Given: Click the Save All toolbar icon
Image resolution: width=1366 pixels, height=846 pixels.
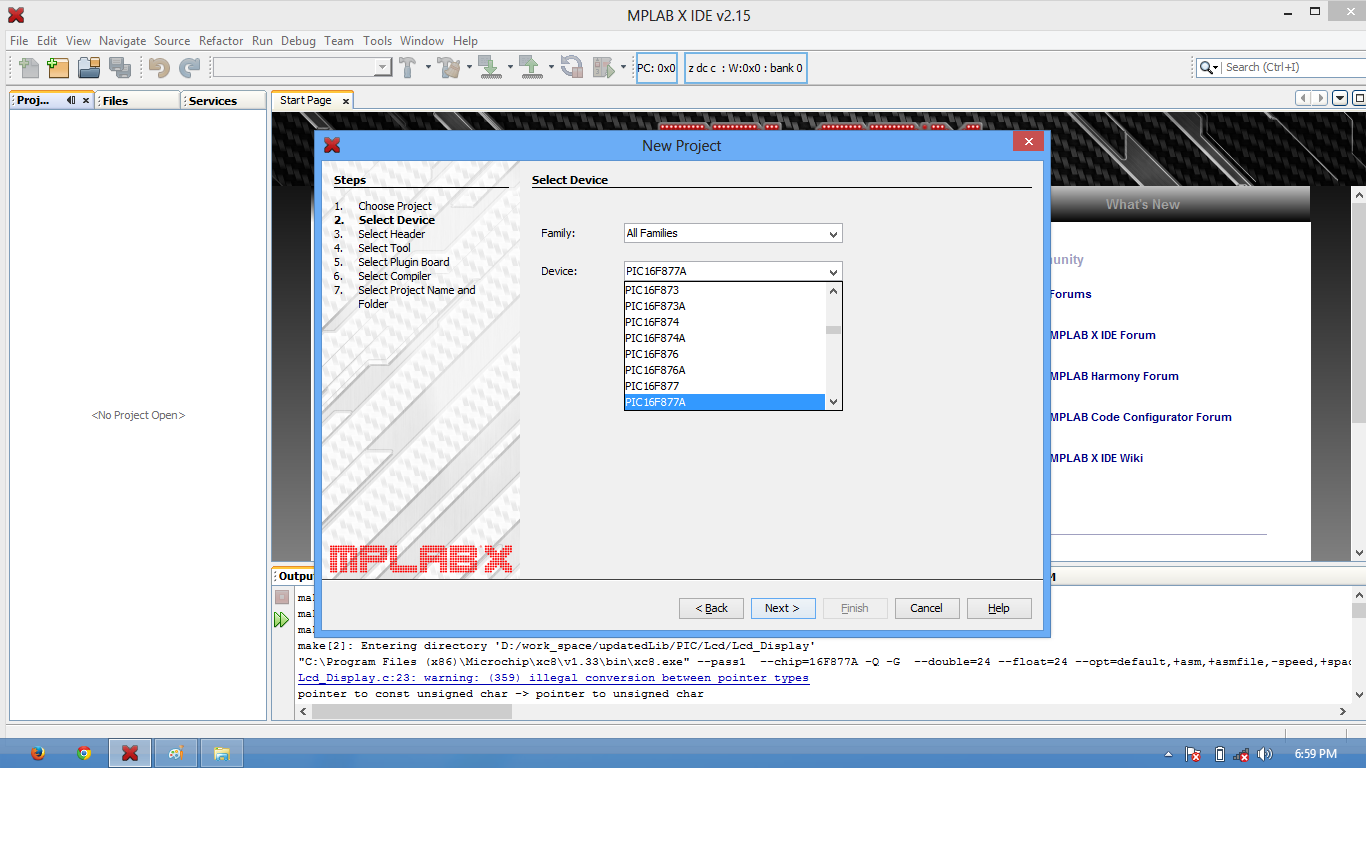Looking at the screenshot, I should point(120,68).
